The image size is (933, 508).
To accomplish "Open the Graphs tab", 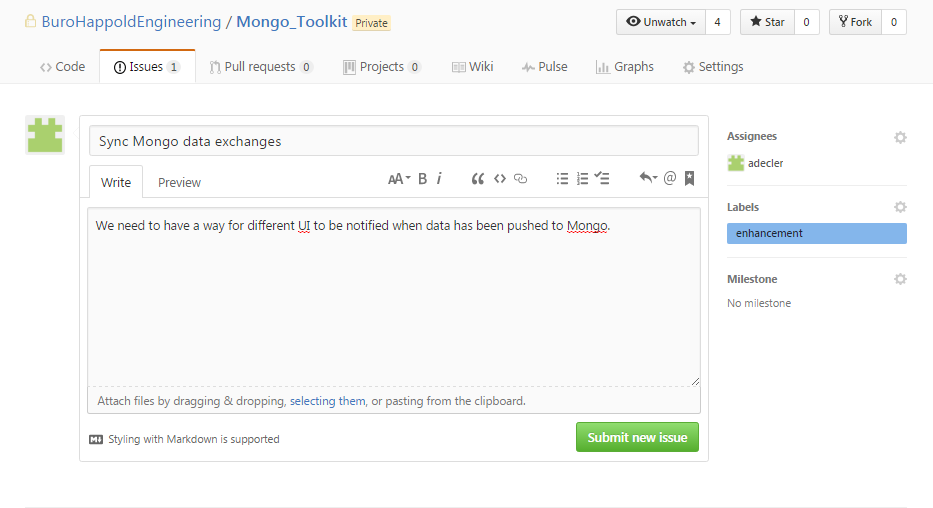I will point(625,67).
